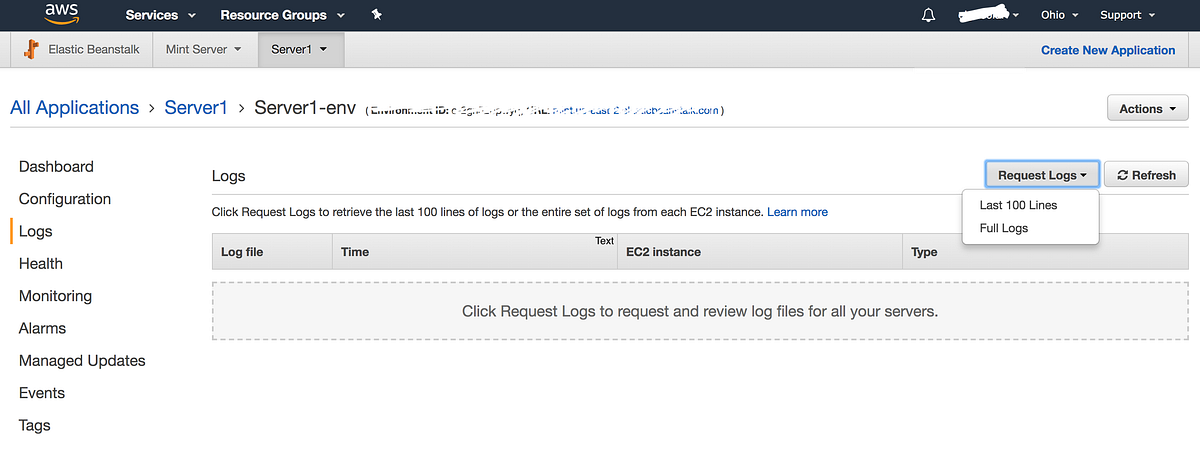
Task: Go to Server1 breadcrumb link
Action: click(x=196, y=108)
